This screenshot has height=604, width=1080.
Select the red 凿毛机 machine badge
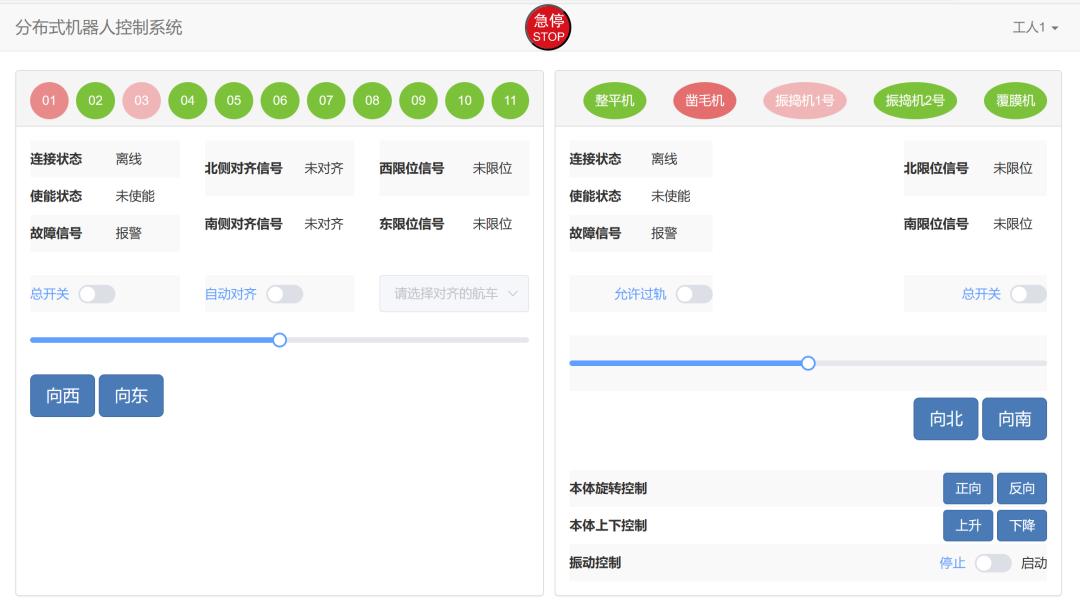point(704,101)
